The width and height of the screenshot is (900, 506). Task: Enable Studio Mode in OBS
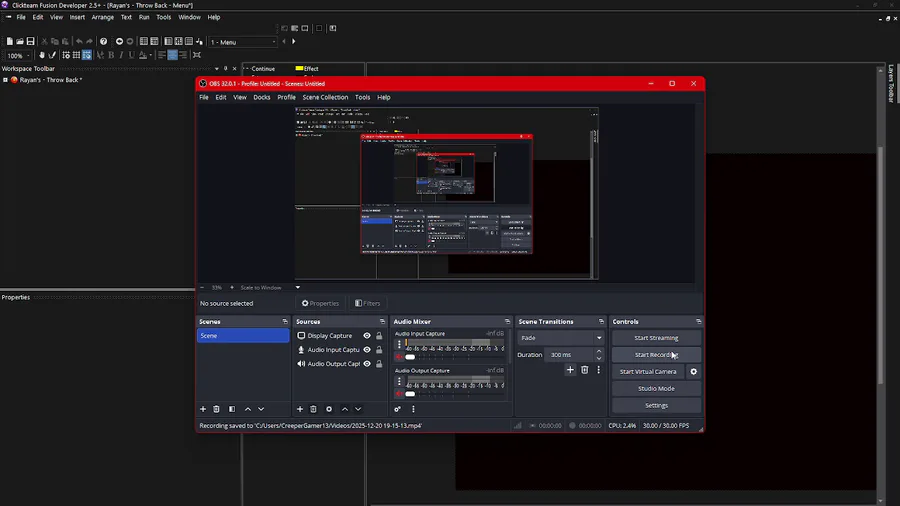coord(656,388)
